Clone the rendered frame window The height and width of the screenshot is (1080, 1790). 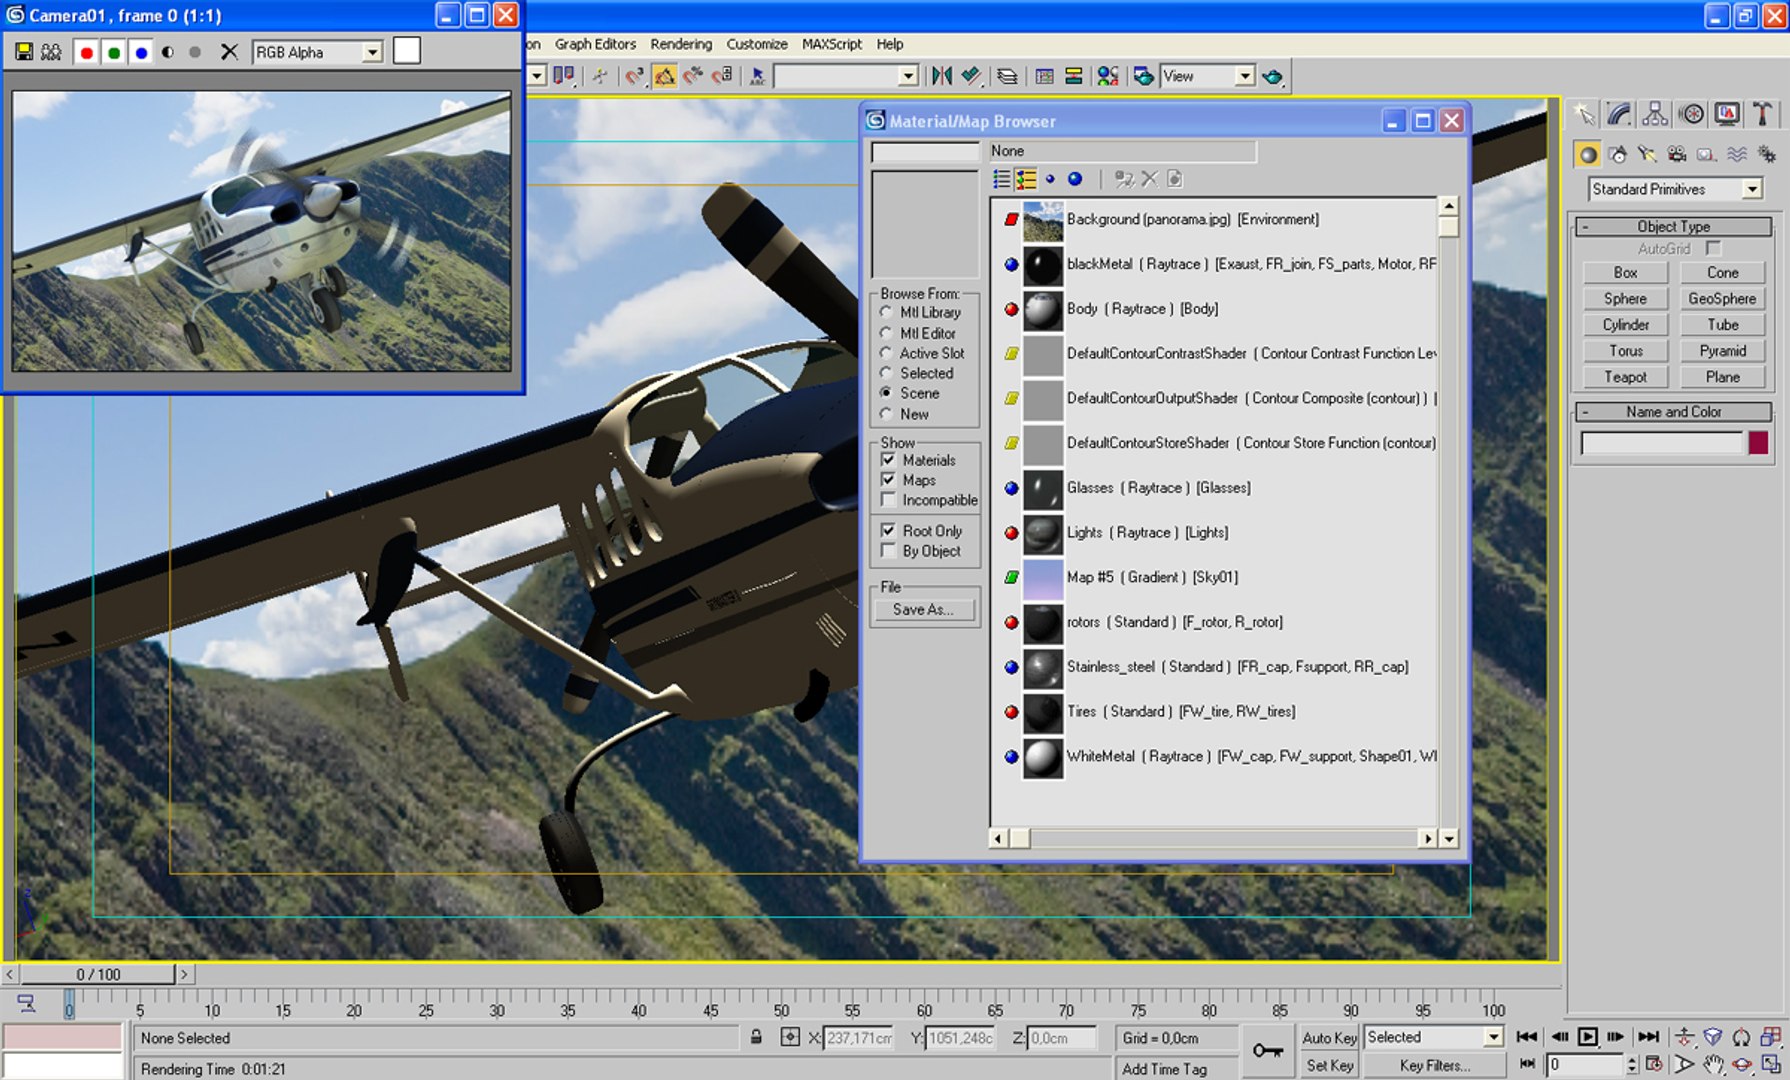[51, 52]
